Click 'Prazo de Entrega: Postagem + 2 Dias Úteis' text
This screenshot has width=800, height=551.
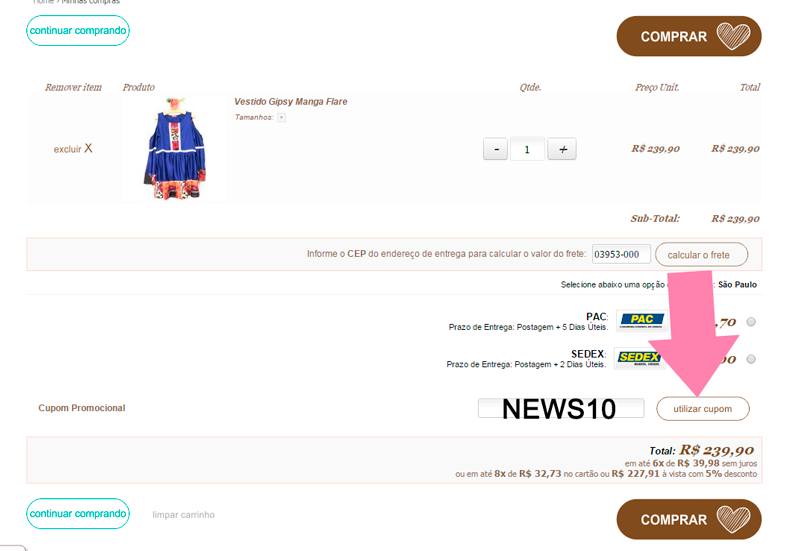[526, 364]
